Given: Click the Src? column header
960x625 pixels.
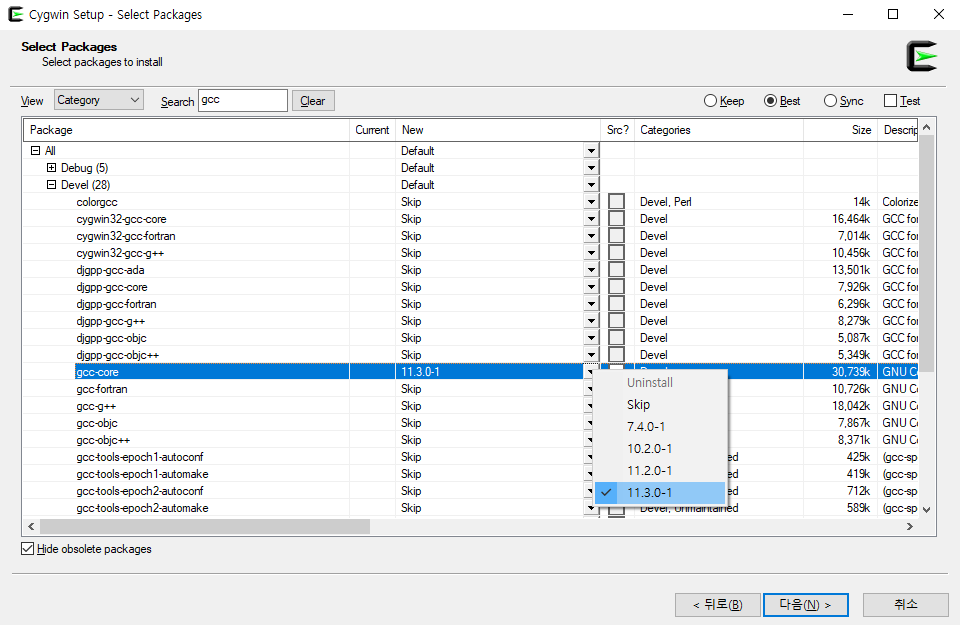Looking at the screenshot, I should click(618, 130).
